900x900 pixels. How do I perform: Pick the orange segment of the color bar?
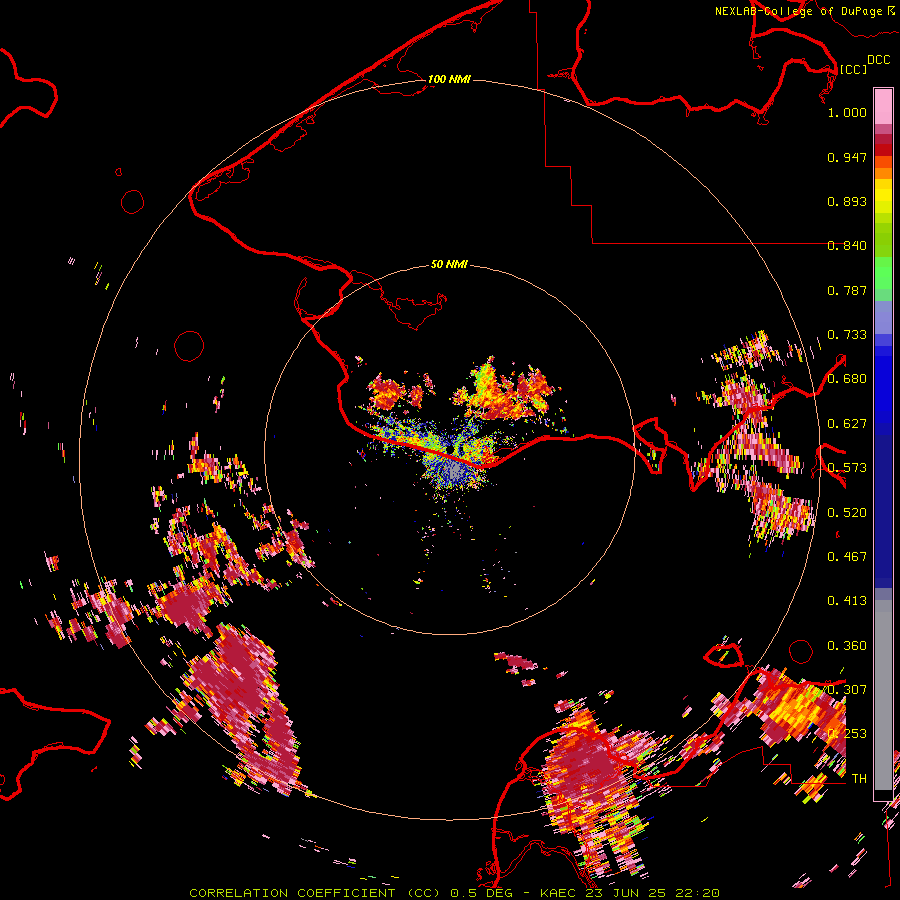point(883,172)
